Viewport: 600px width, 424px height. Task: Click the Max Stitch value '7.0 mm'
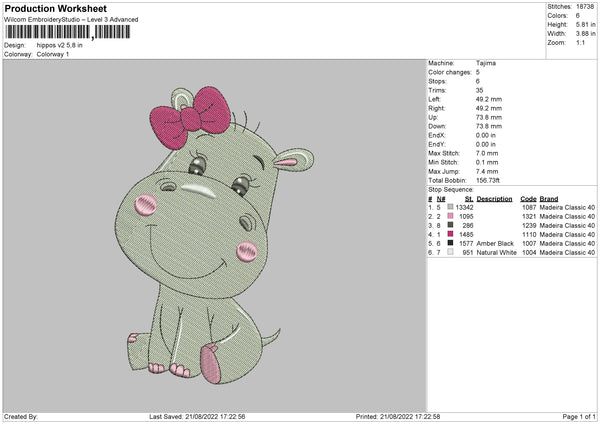(x=487, y=153)
